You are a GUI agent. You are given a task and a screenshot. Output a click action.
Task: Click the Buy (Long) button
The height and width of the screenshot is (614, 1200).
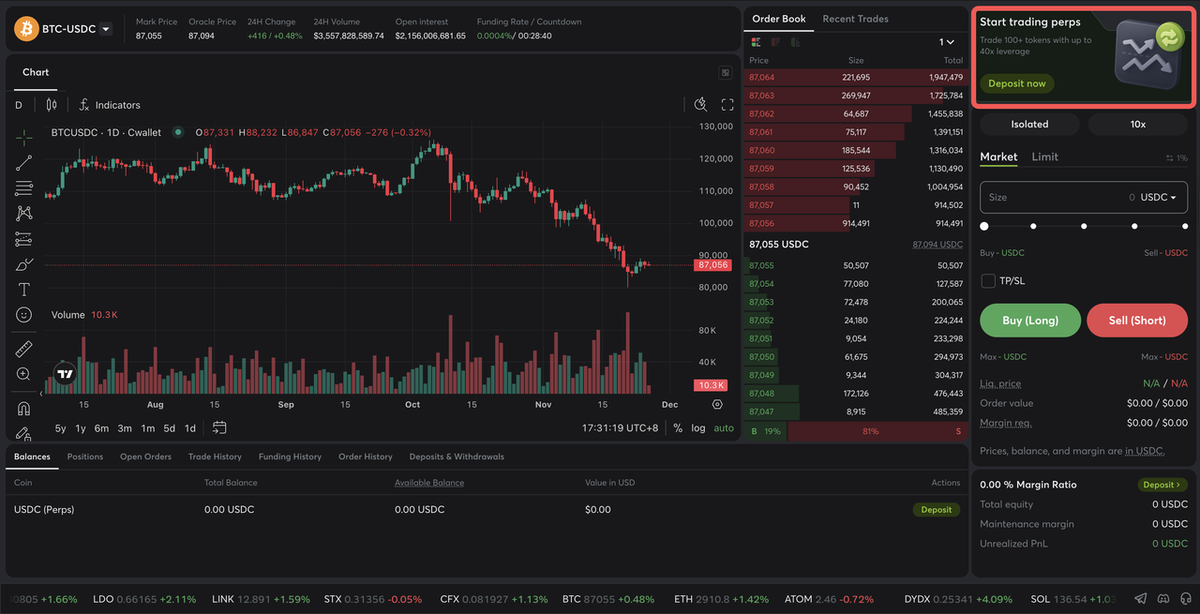pos(1031,320)
